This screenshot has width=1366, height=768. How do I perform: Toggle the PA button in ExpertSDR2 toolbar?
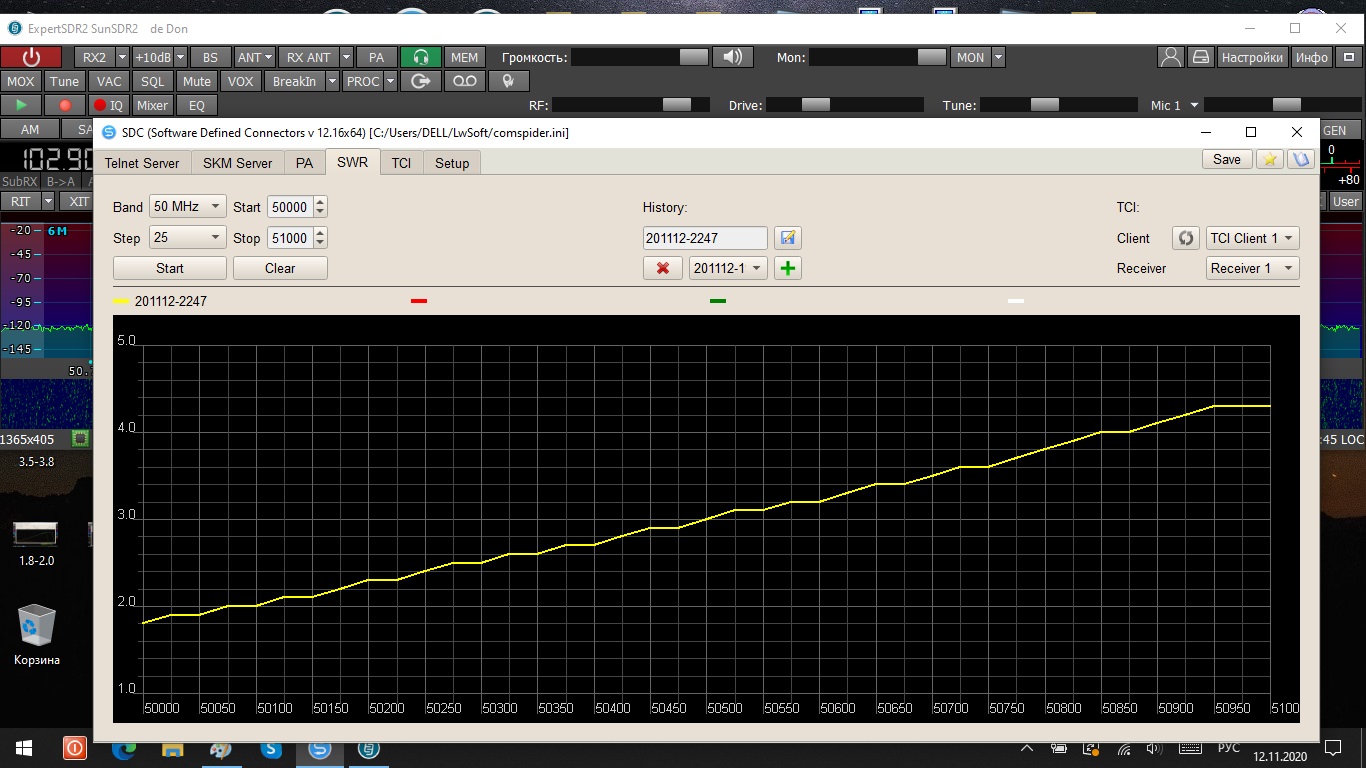(x=377, y=57)
